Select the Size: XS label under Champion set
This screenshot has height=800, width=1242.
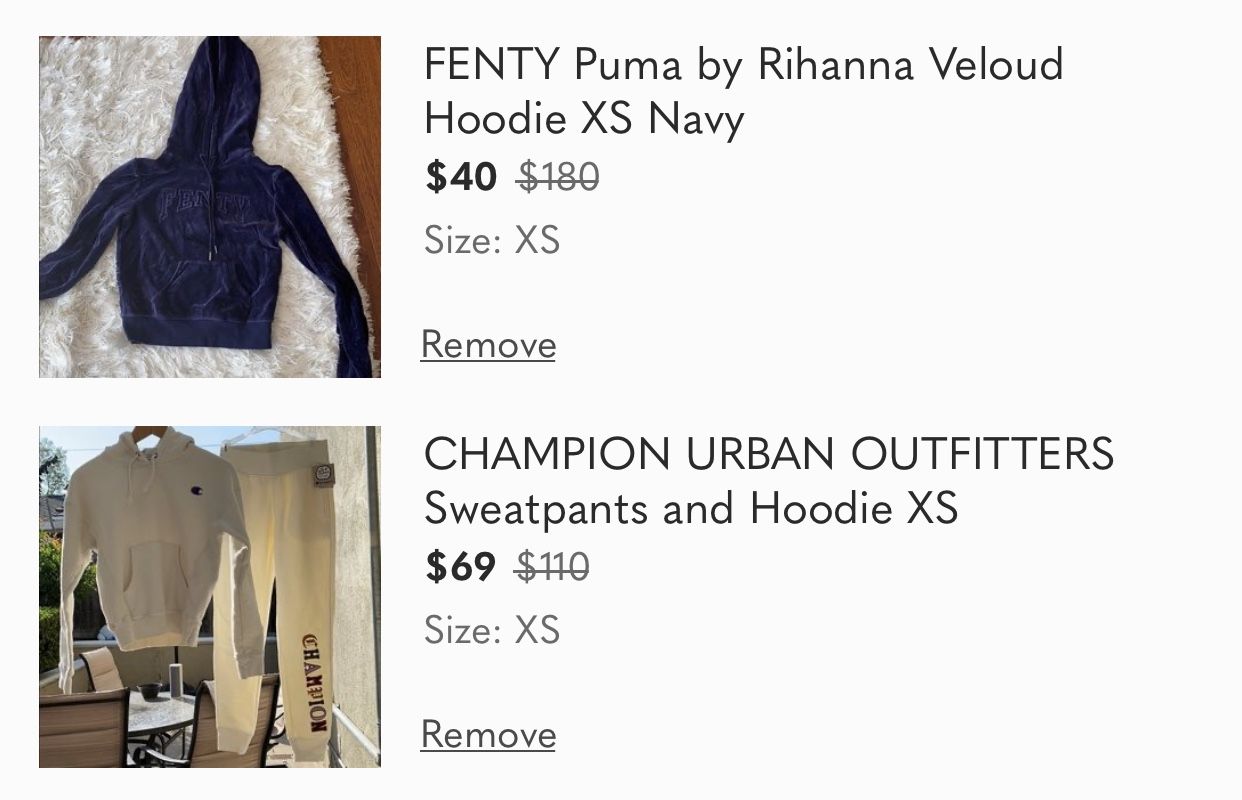492,630
